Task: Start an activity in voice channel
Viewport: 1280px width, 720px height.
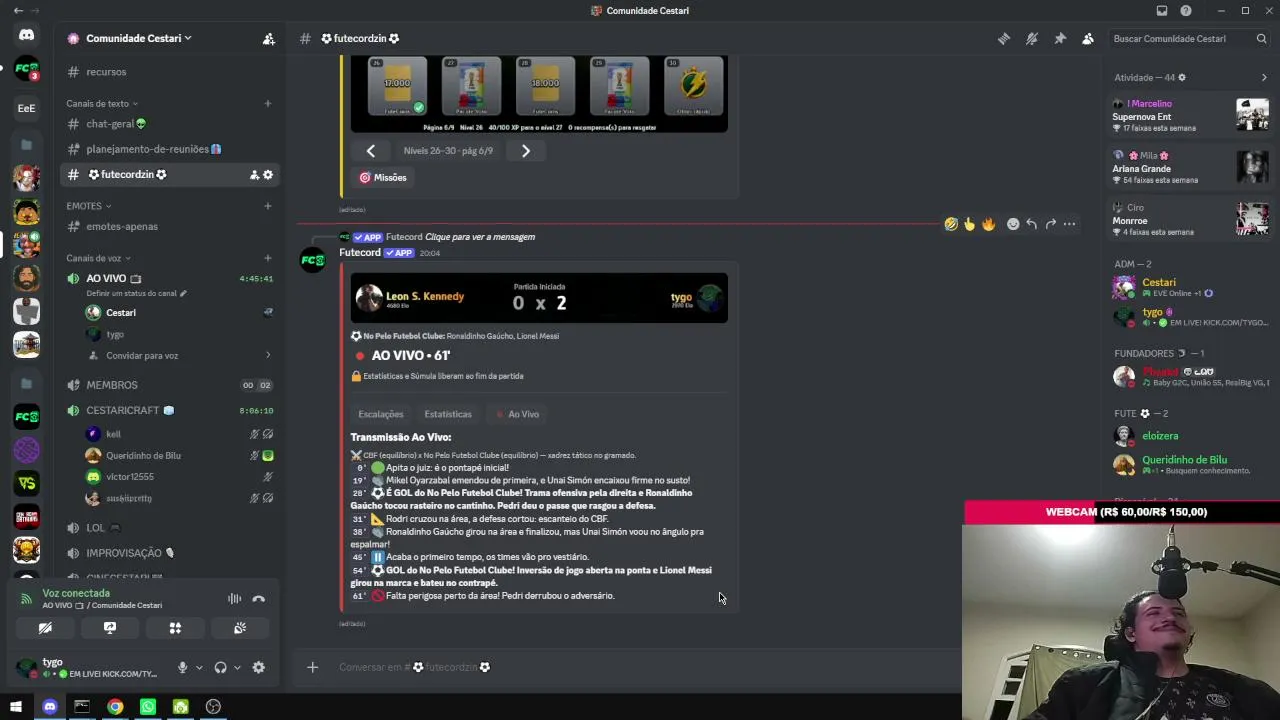Action: pos(175,628)
